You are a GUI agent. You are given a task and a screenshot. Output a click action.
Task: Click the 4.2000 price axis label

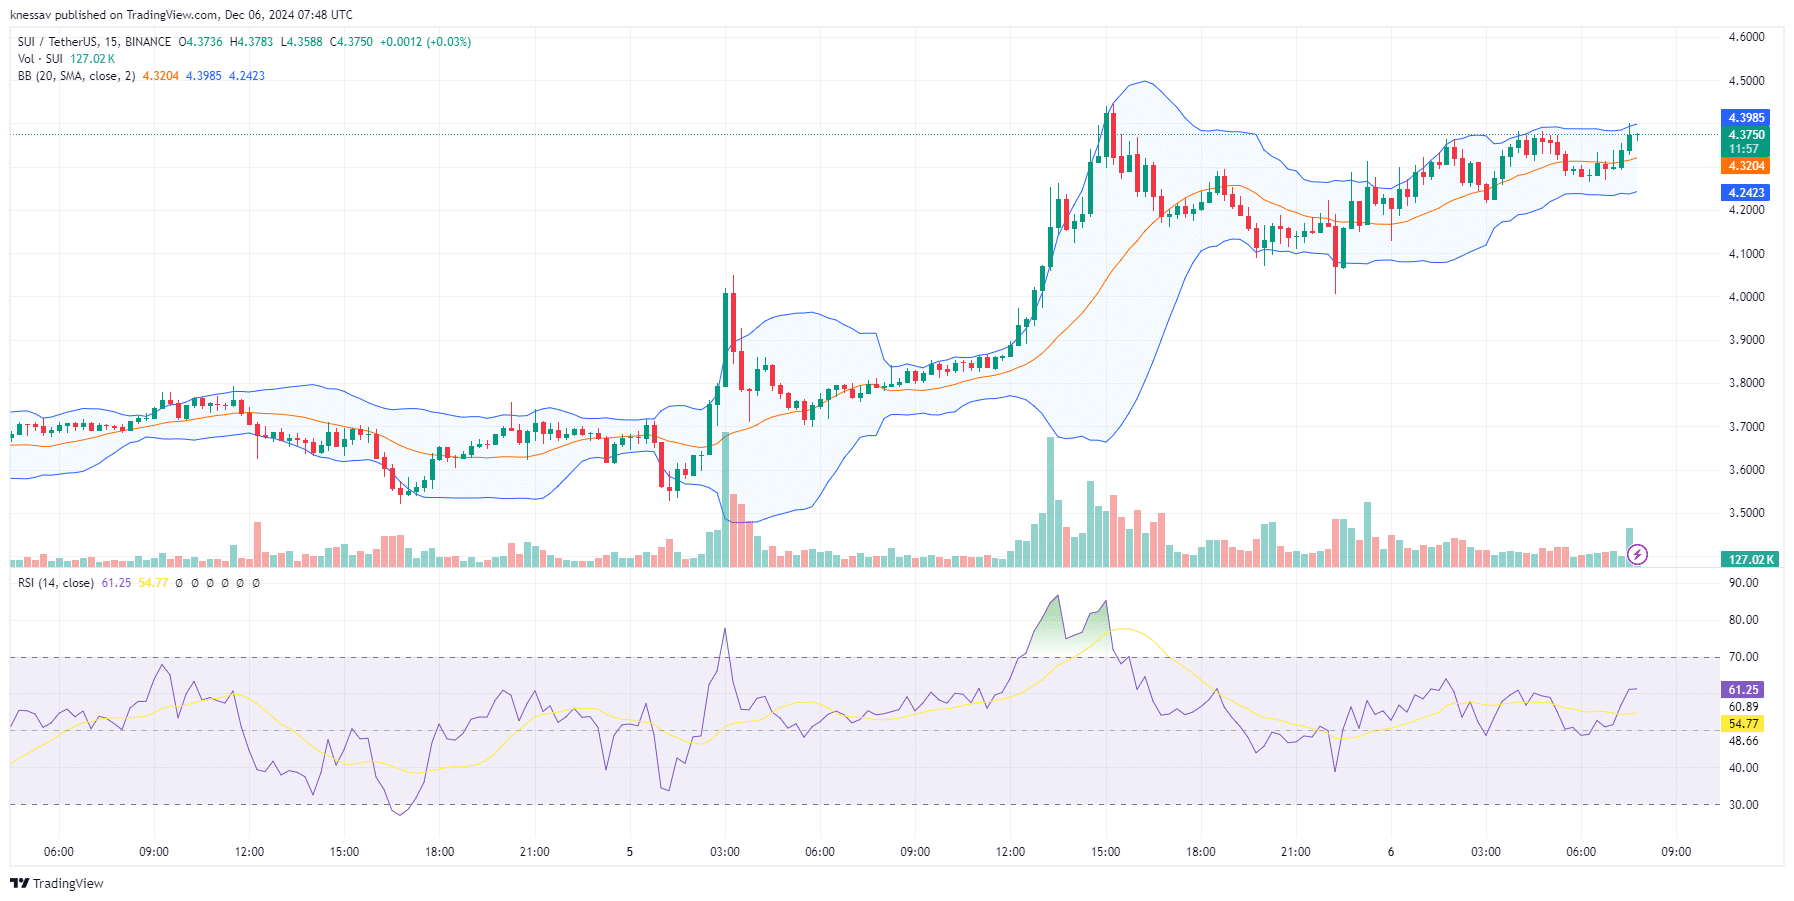[x=1746, y=210]
